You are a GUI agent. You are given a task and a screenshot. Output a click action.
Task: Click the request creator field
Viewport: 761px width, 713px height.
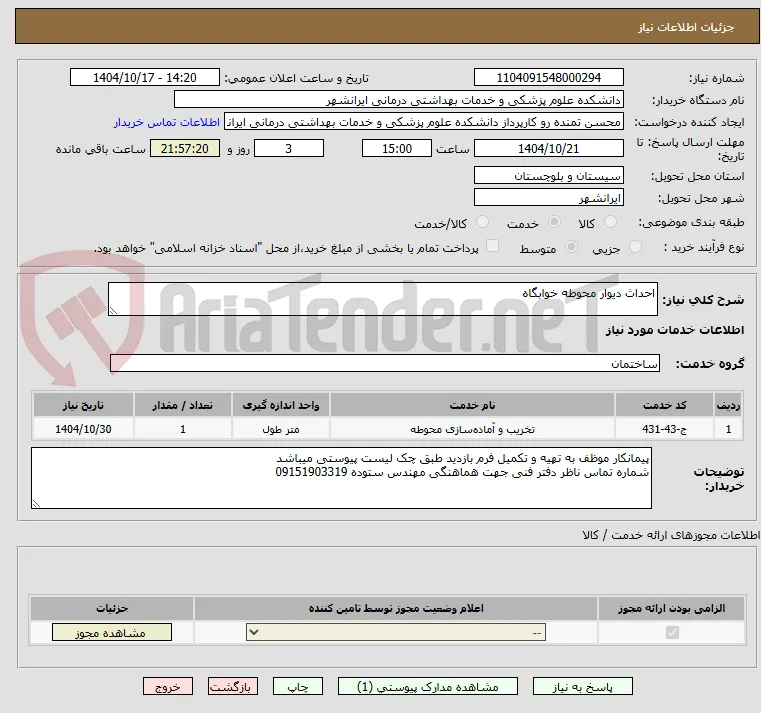[x=424, y=122]
